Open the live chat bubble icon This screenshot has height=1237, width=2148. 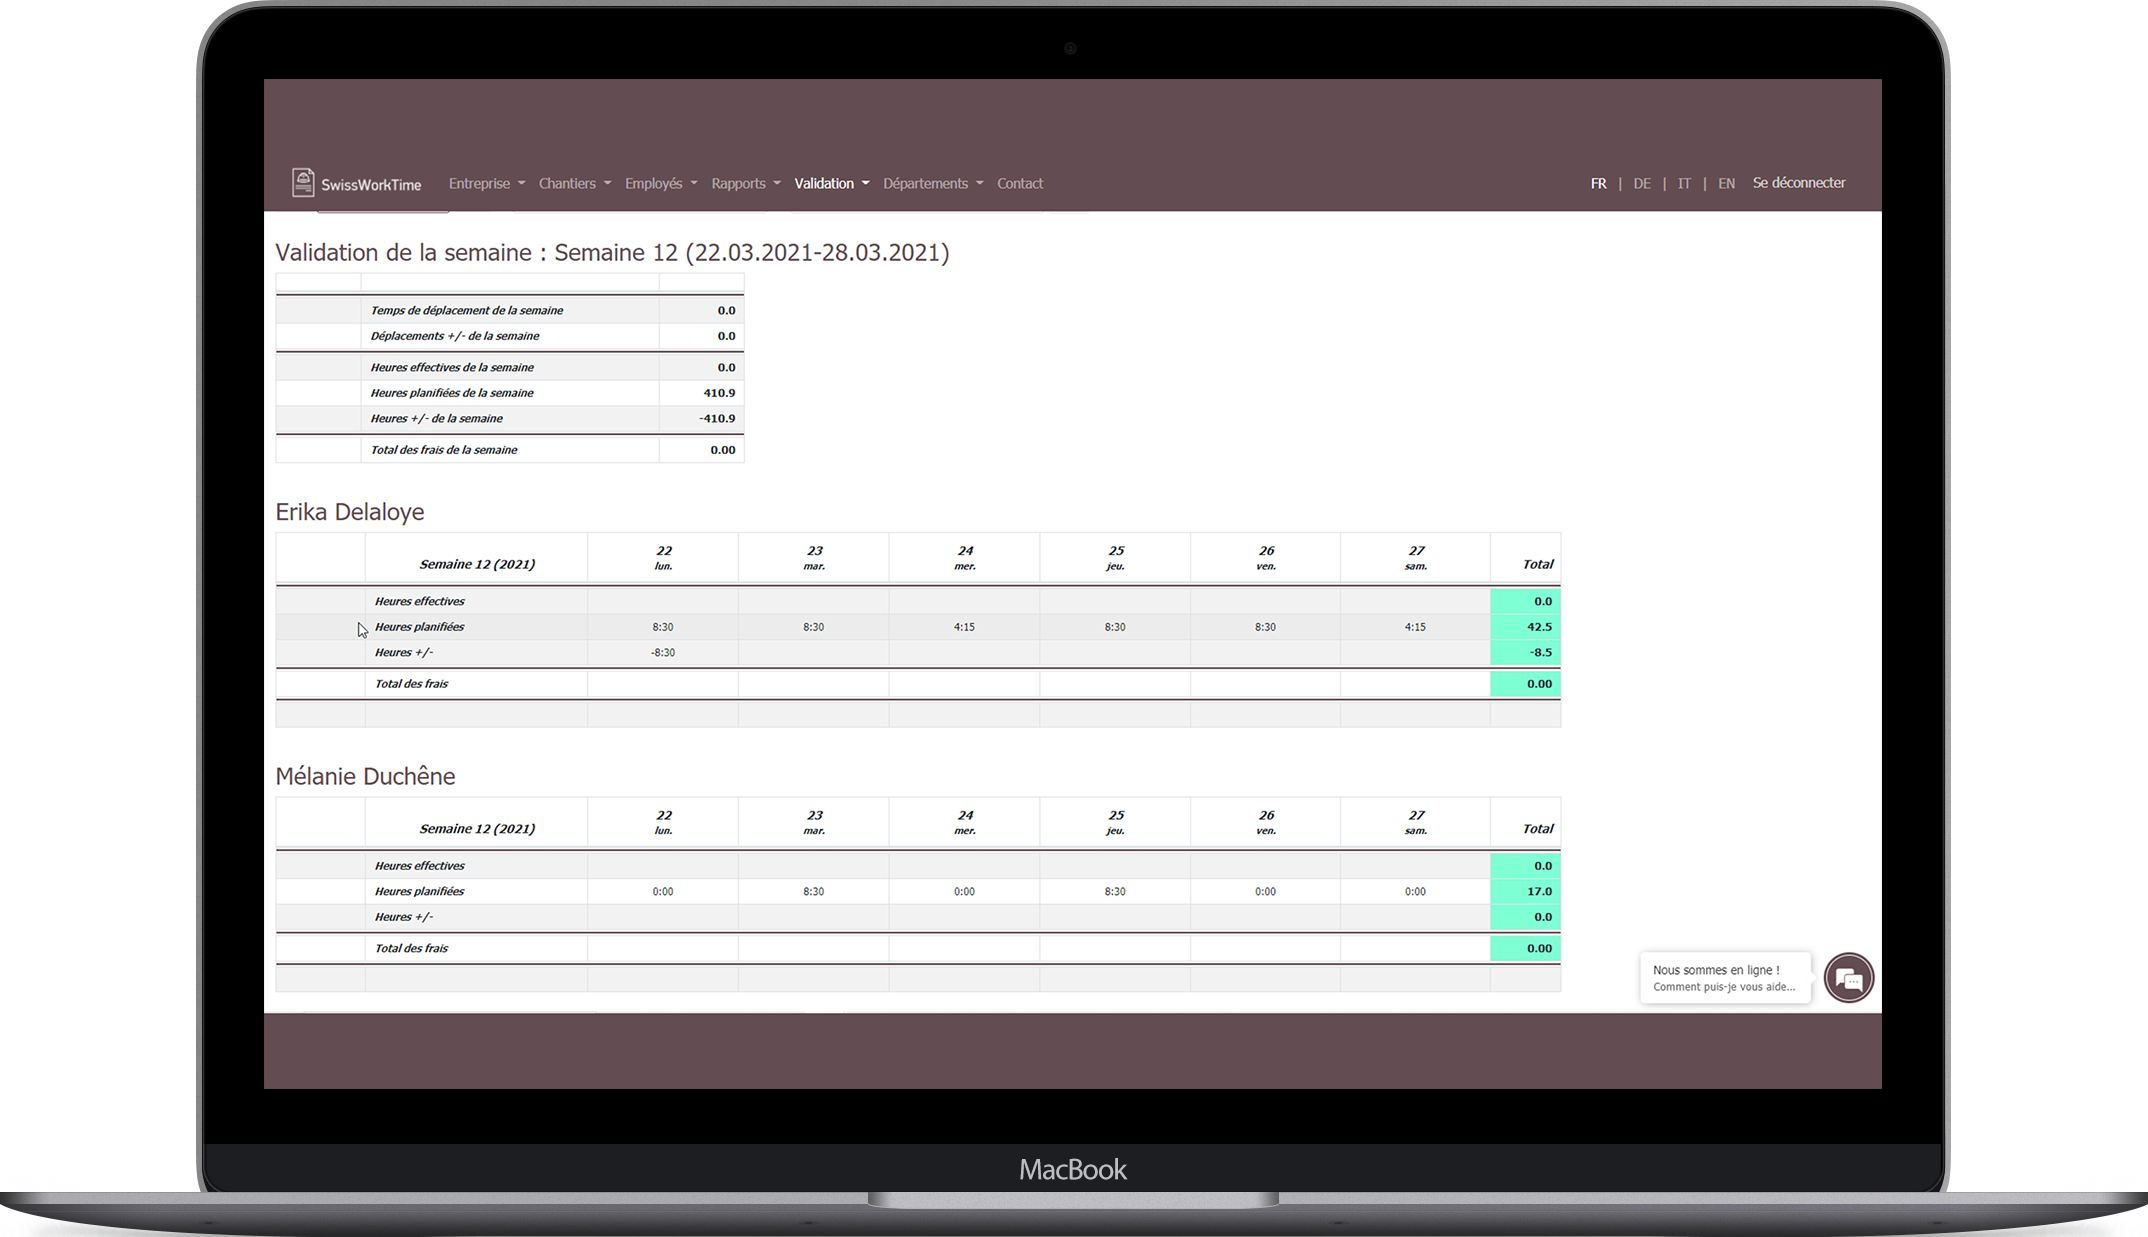click(x=1848, y=978)
